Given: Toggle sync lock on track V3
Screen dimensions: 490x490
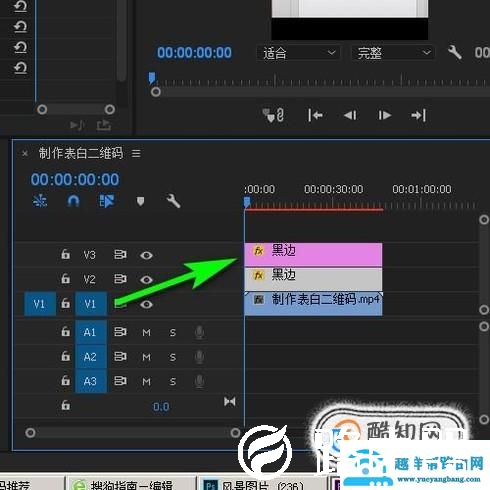Looking at the screenshot, I should point(120,255).
